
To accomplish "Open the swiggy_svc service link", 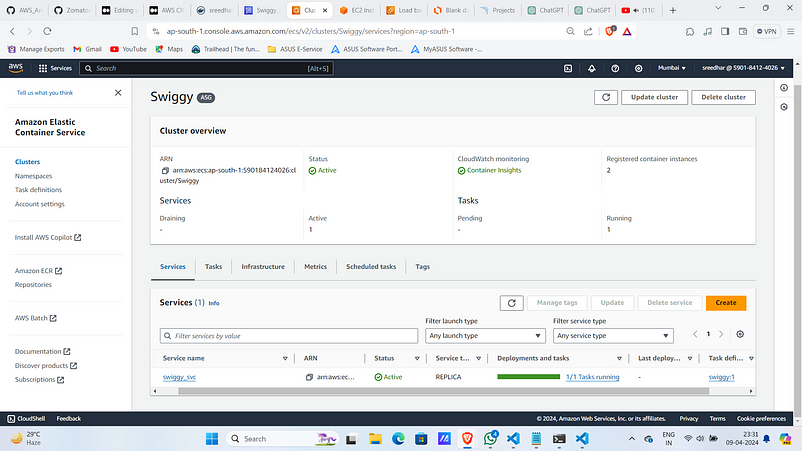I will click(179, 377).
